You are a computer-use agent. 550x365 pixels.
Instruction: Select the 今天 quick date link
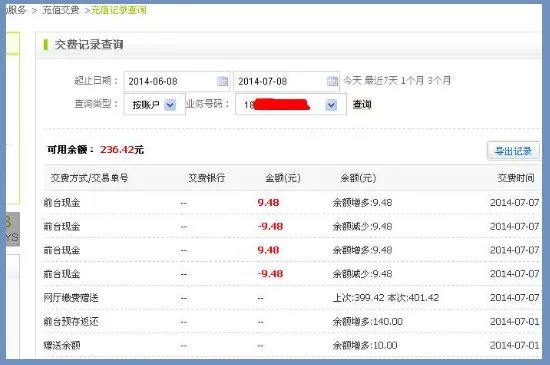click(352, 81)
